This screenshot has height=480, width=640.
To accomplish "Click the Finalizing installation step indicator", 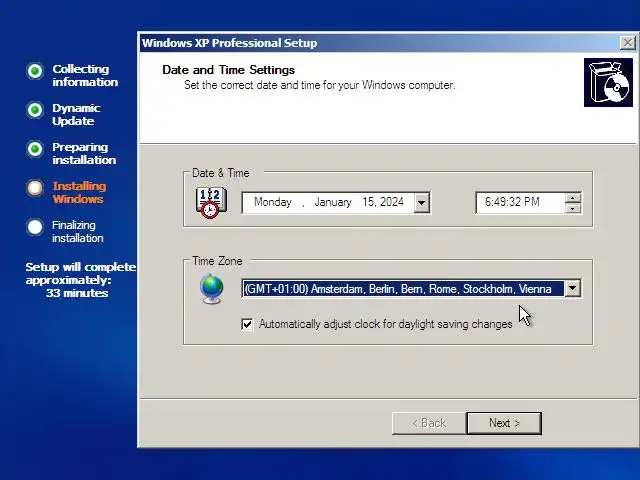I will (x=35, y=227).
